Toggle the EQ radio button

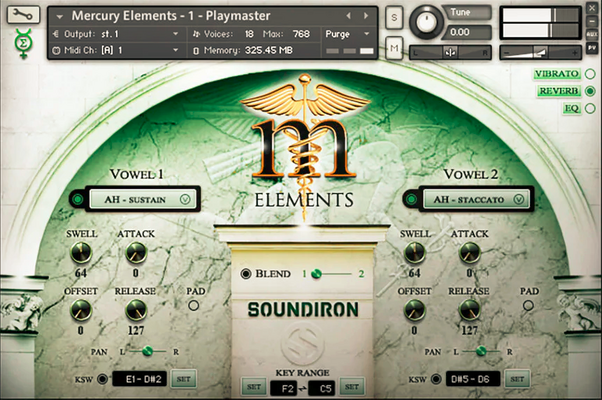(590, 109)
